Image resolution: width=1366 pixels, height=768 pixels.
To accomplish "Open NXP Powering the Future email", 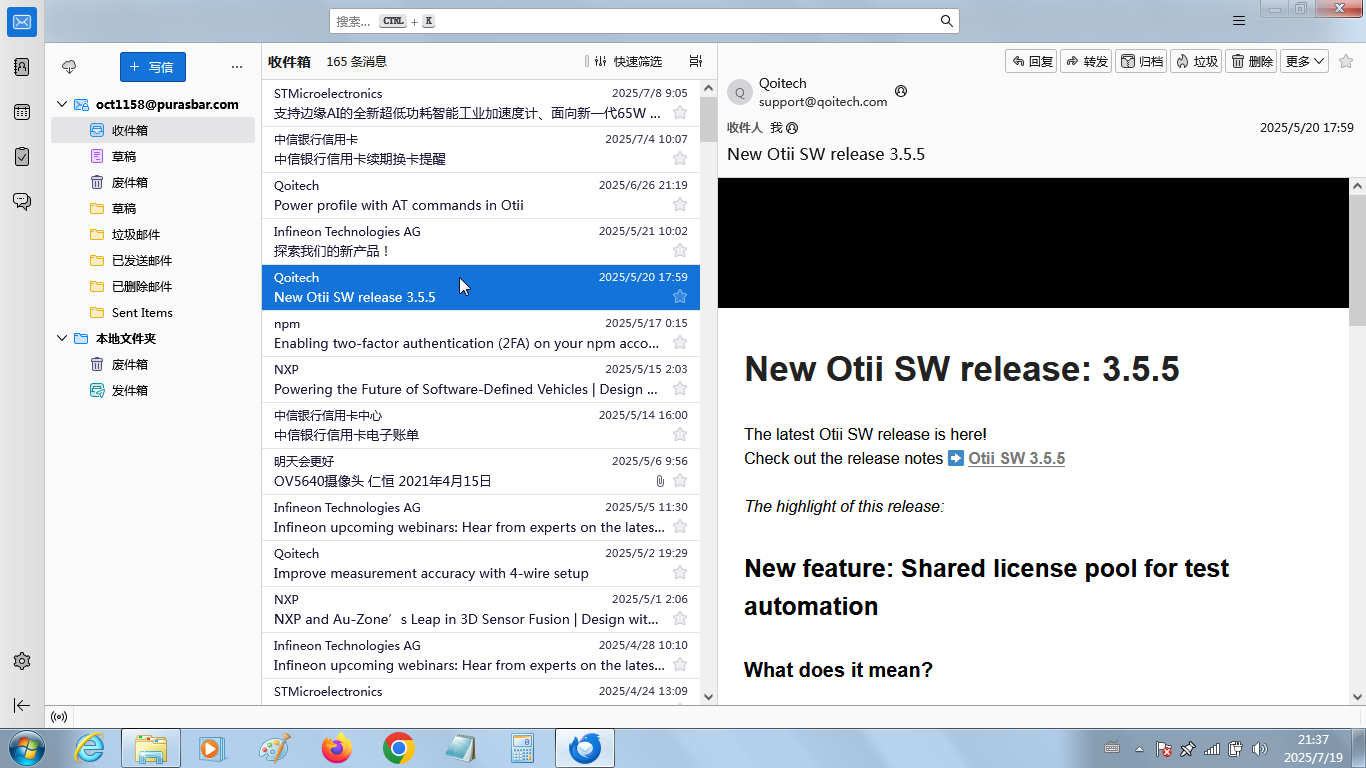I will (481, 379).
